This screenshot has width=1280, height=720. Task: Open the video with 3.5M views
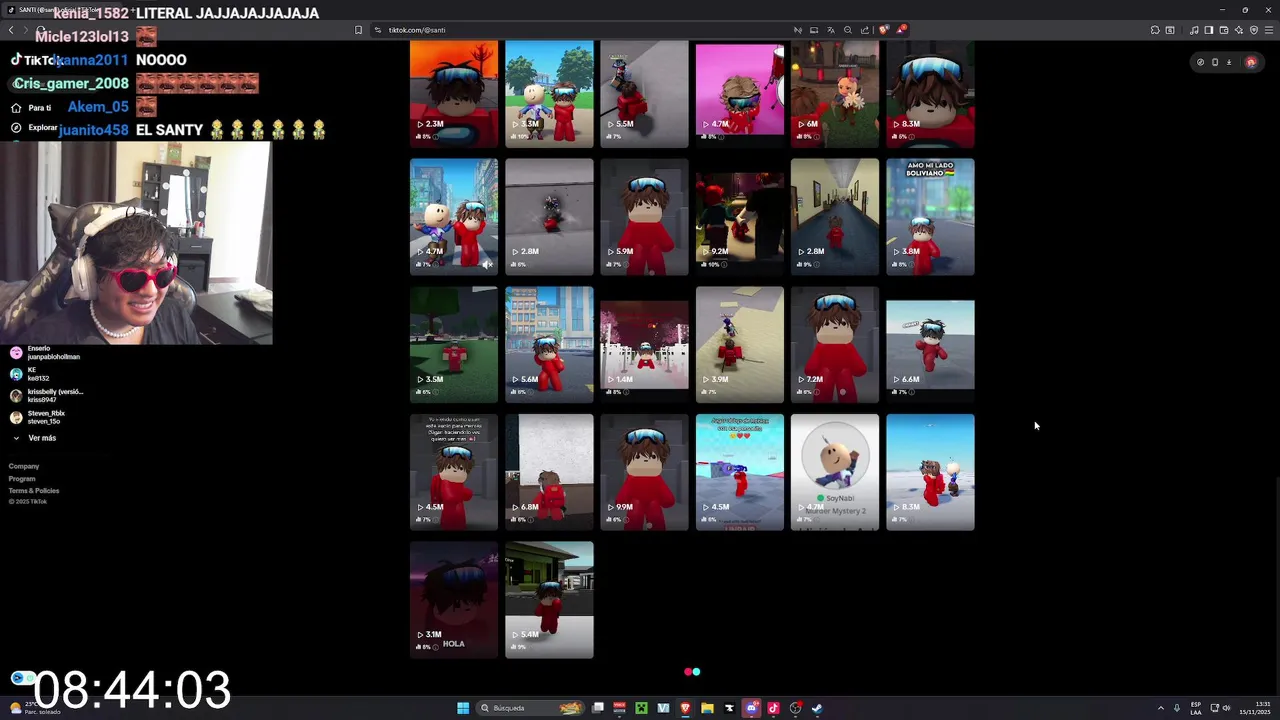[x=453, y=344]
